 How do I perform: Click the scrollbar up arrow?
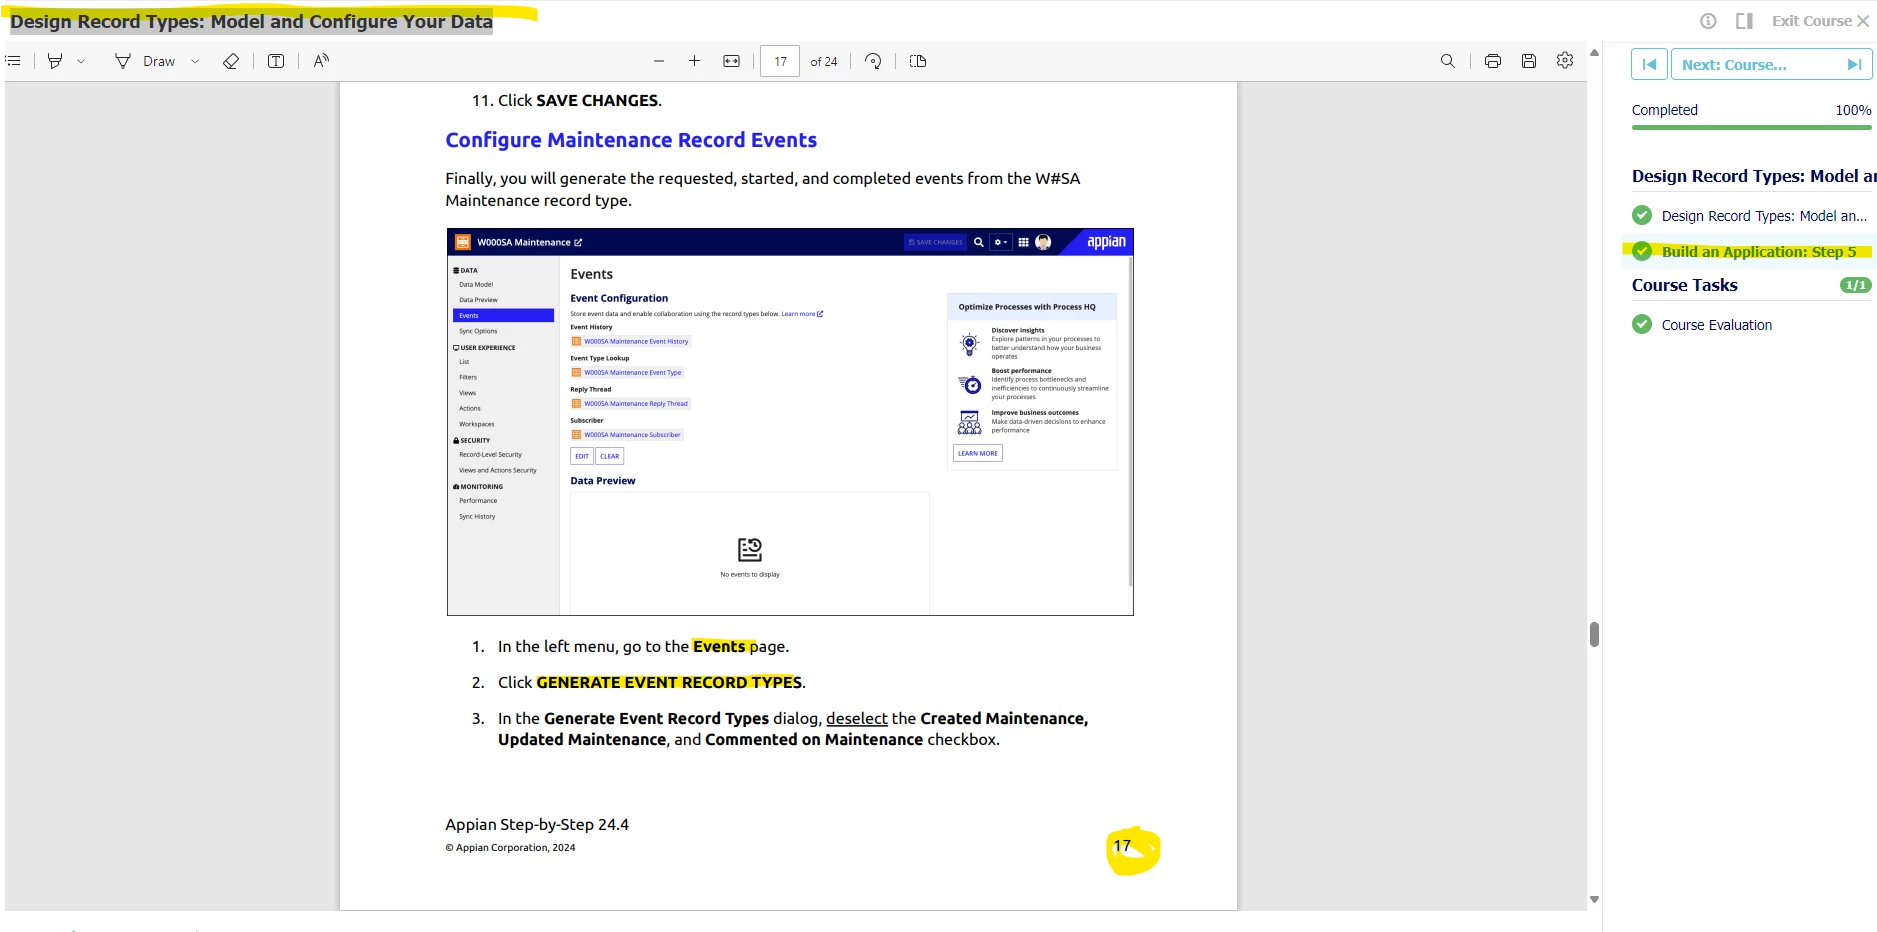click(x=1594, y=52)
